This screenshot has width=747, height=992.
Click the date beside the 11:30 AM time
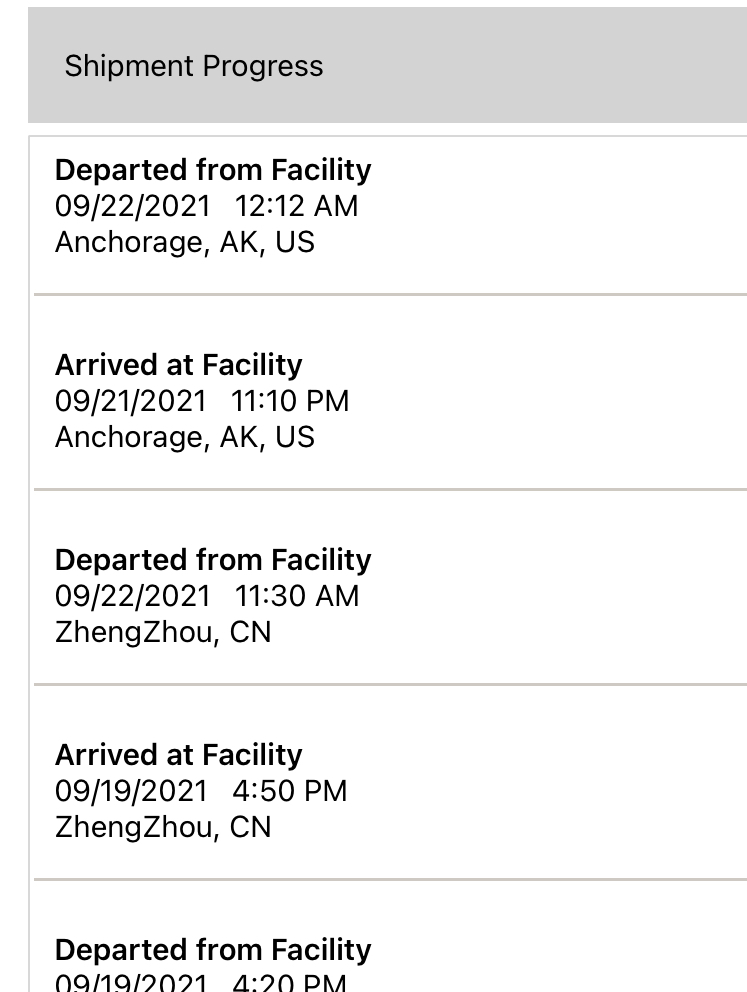(x=133, y=596)
